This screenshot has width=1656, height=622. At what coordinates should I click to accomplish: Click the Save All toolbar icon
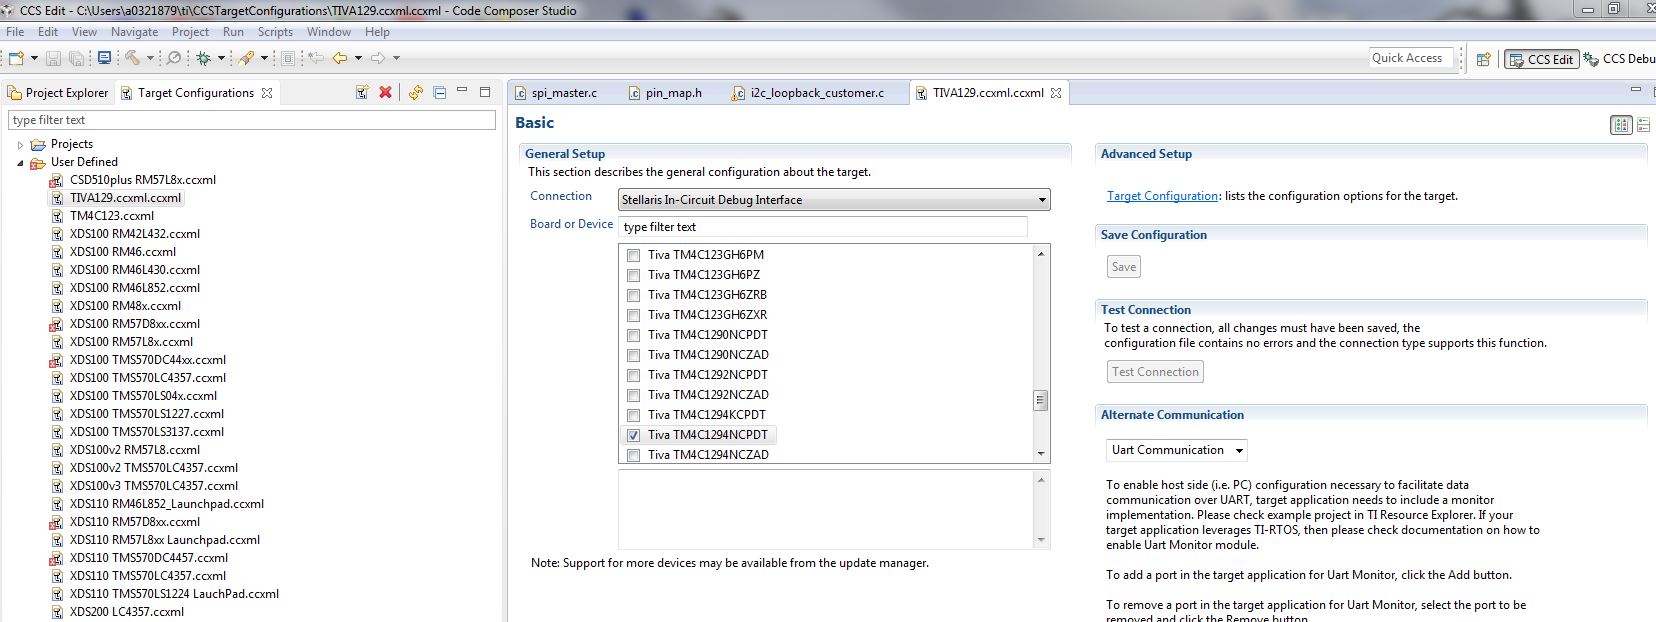coord(76,58)
